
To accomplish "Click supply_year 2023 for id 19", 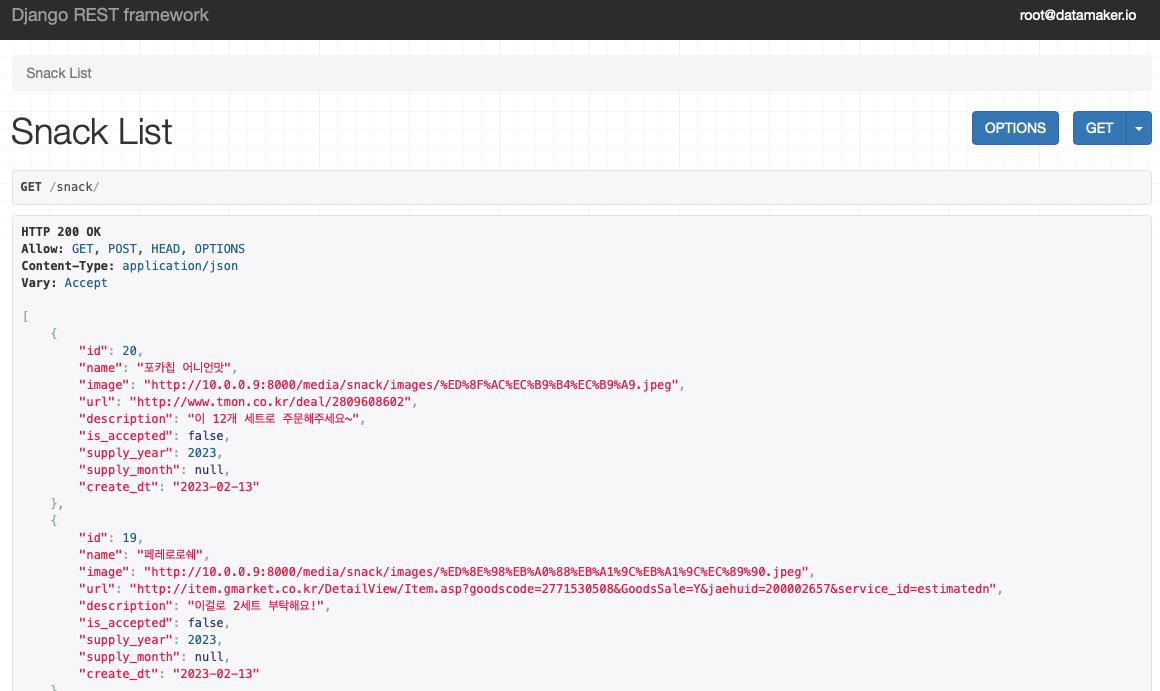I will point(202,640).
